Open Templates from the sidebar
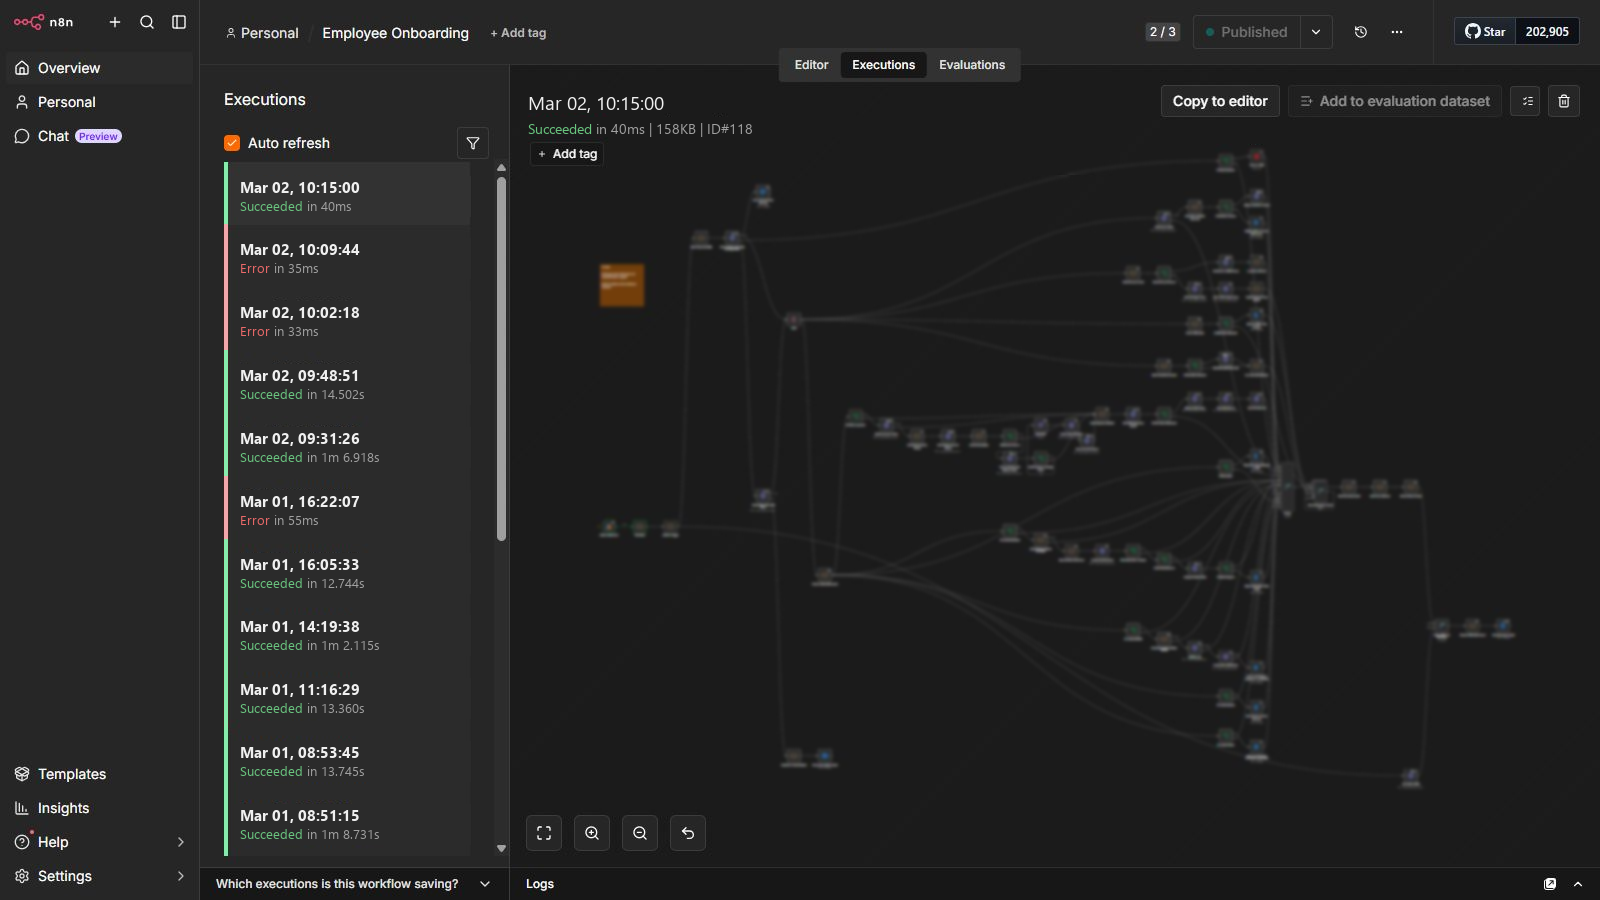1600x900 pixels. pyautogui.click(x=100, y=774)
